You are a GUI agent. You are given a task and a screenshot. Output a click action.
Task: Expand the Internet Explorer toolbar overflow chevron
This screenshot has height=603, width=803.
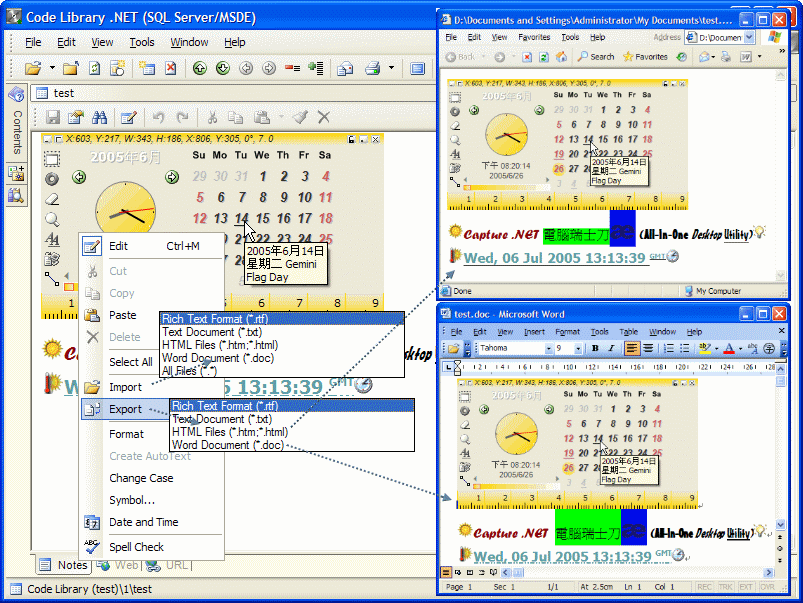782,51
